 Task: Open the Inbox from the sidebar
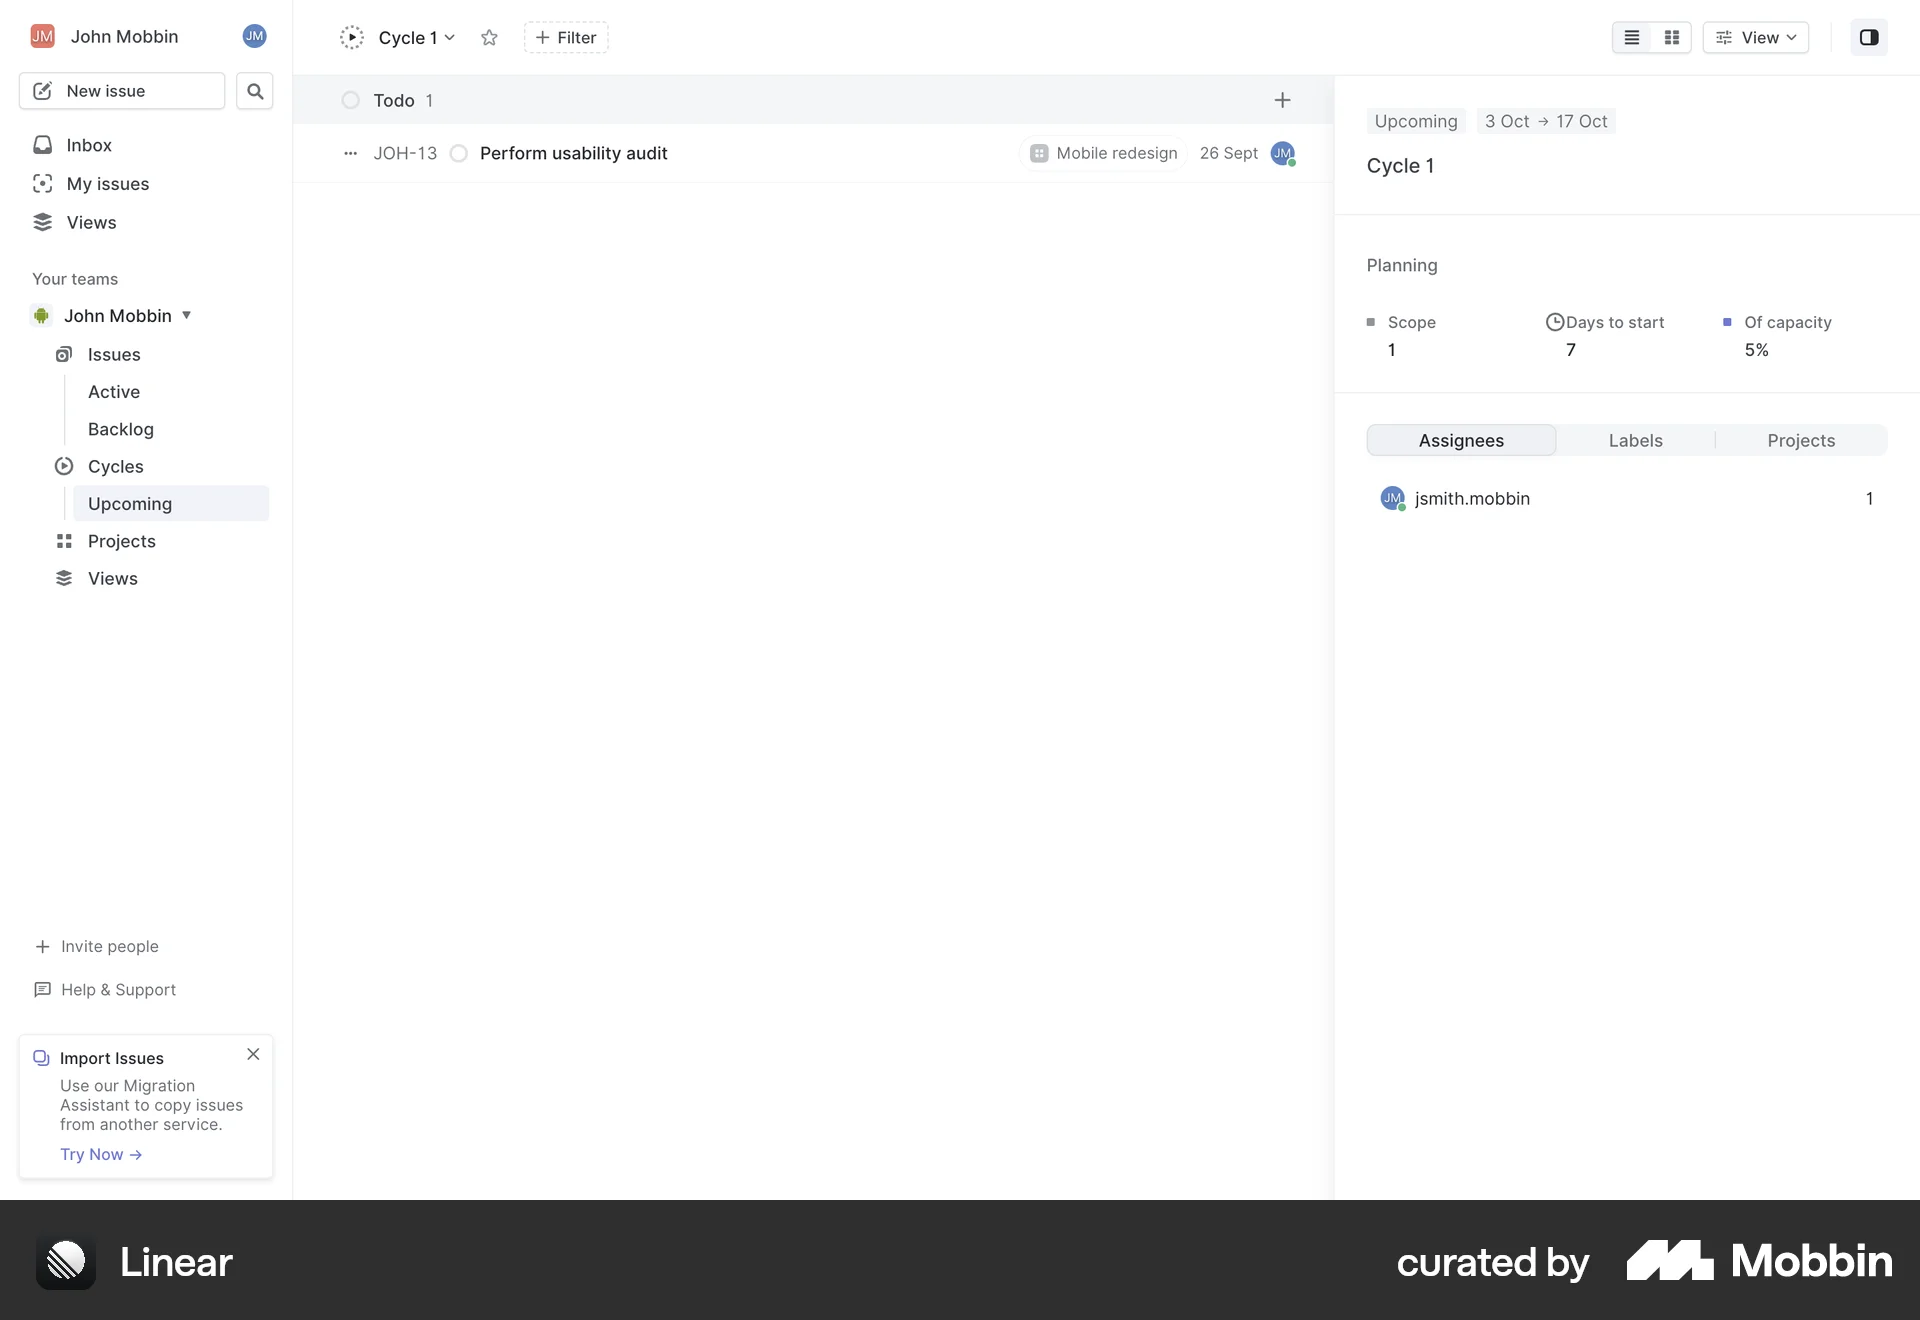point(88,145)
